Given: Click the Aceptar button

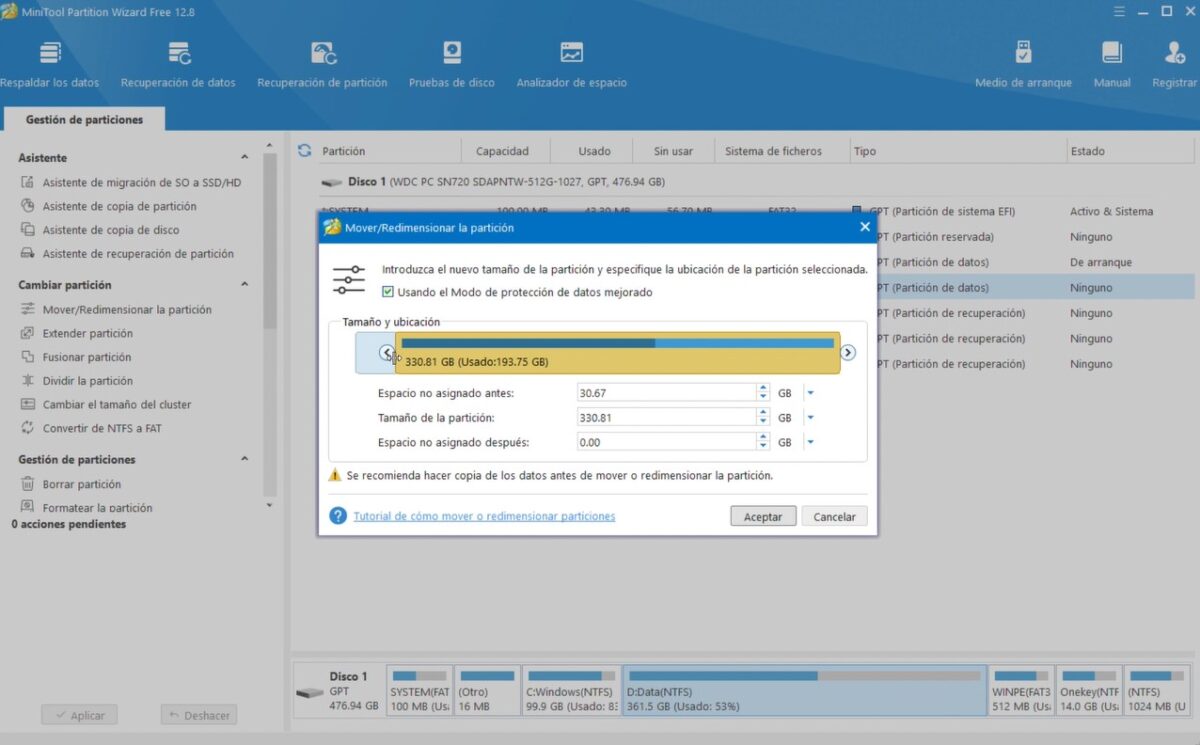Looking at the screenshot, I should pyautogui.click(x=763, y=517).
